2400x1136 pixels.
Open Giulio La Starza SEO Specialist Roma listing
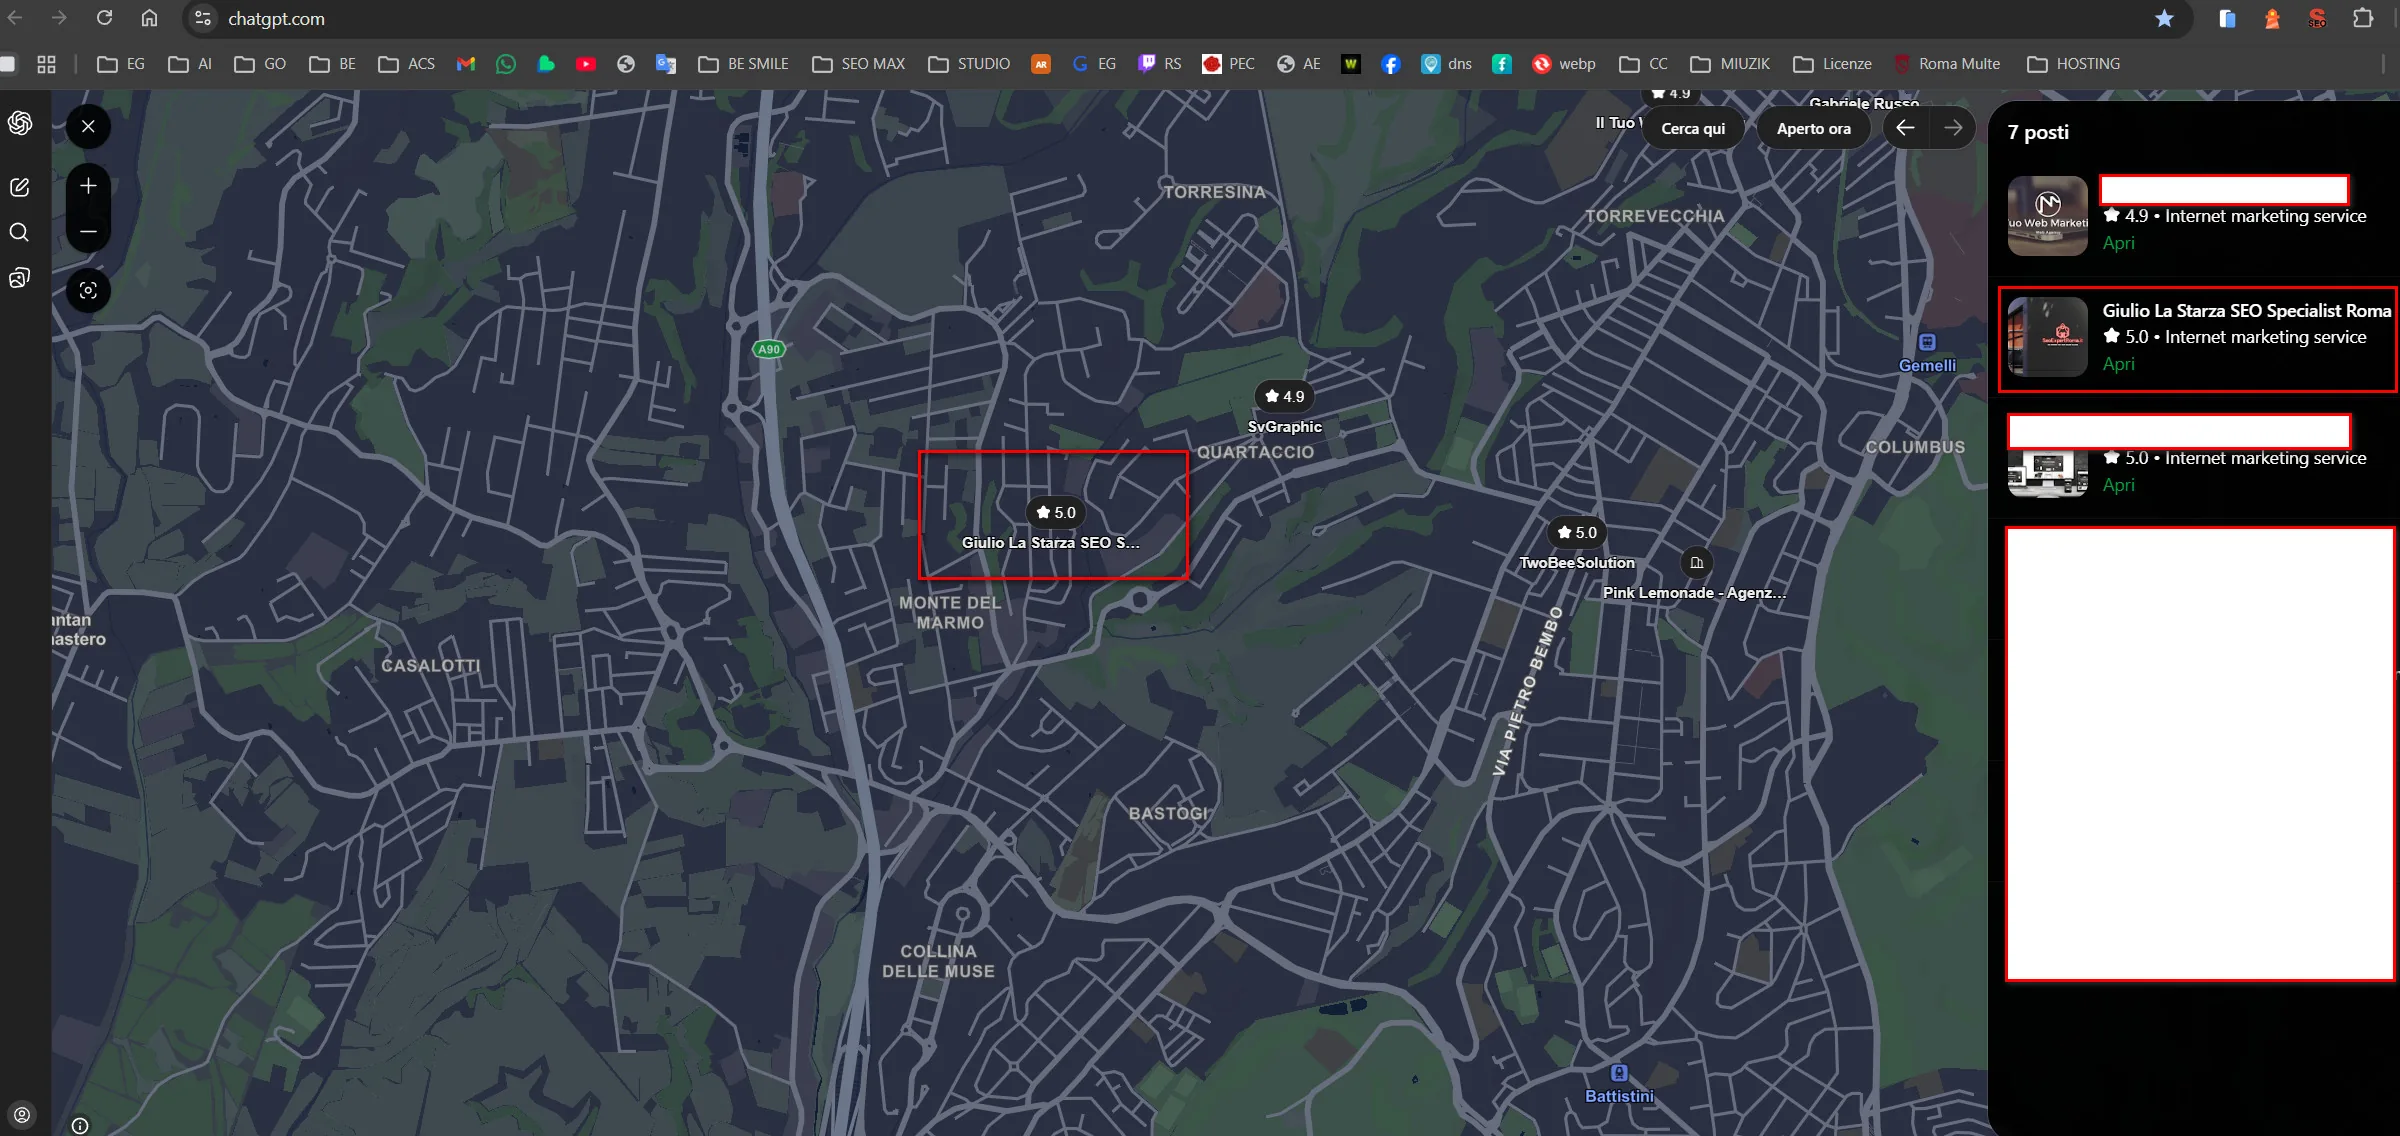tap(2198, 338)
